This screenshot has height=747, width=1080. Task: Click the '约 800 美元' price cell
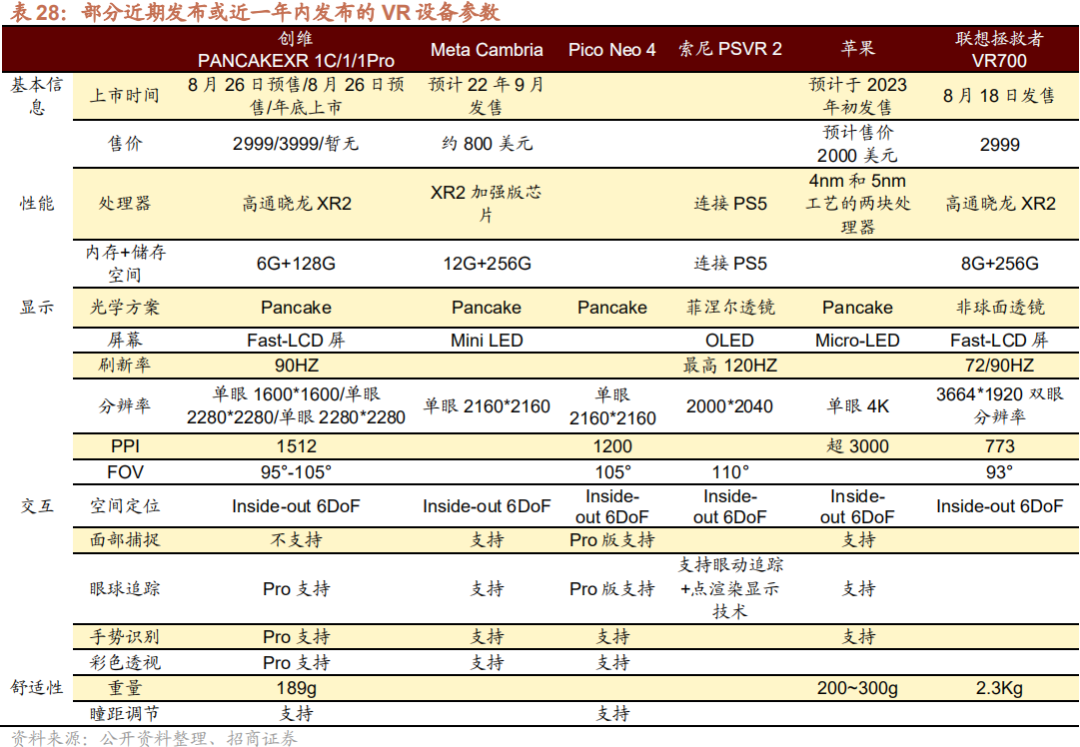click(486, 143)
